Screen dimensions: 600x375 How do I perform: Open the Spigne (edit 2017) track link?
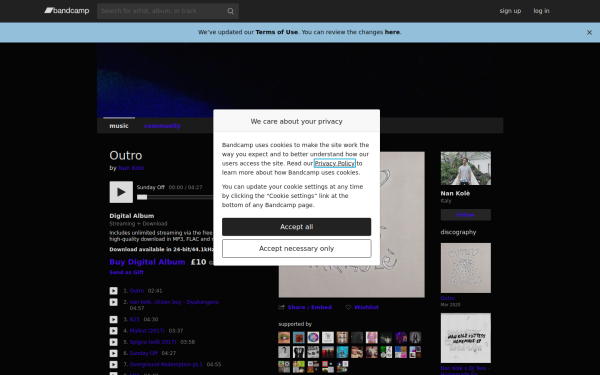click(153, 342)
